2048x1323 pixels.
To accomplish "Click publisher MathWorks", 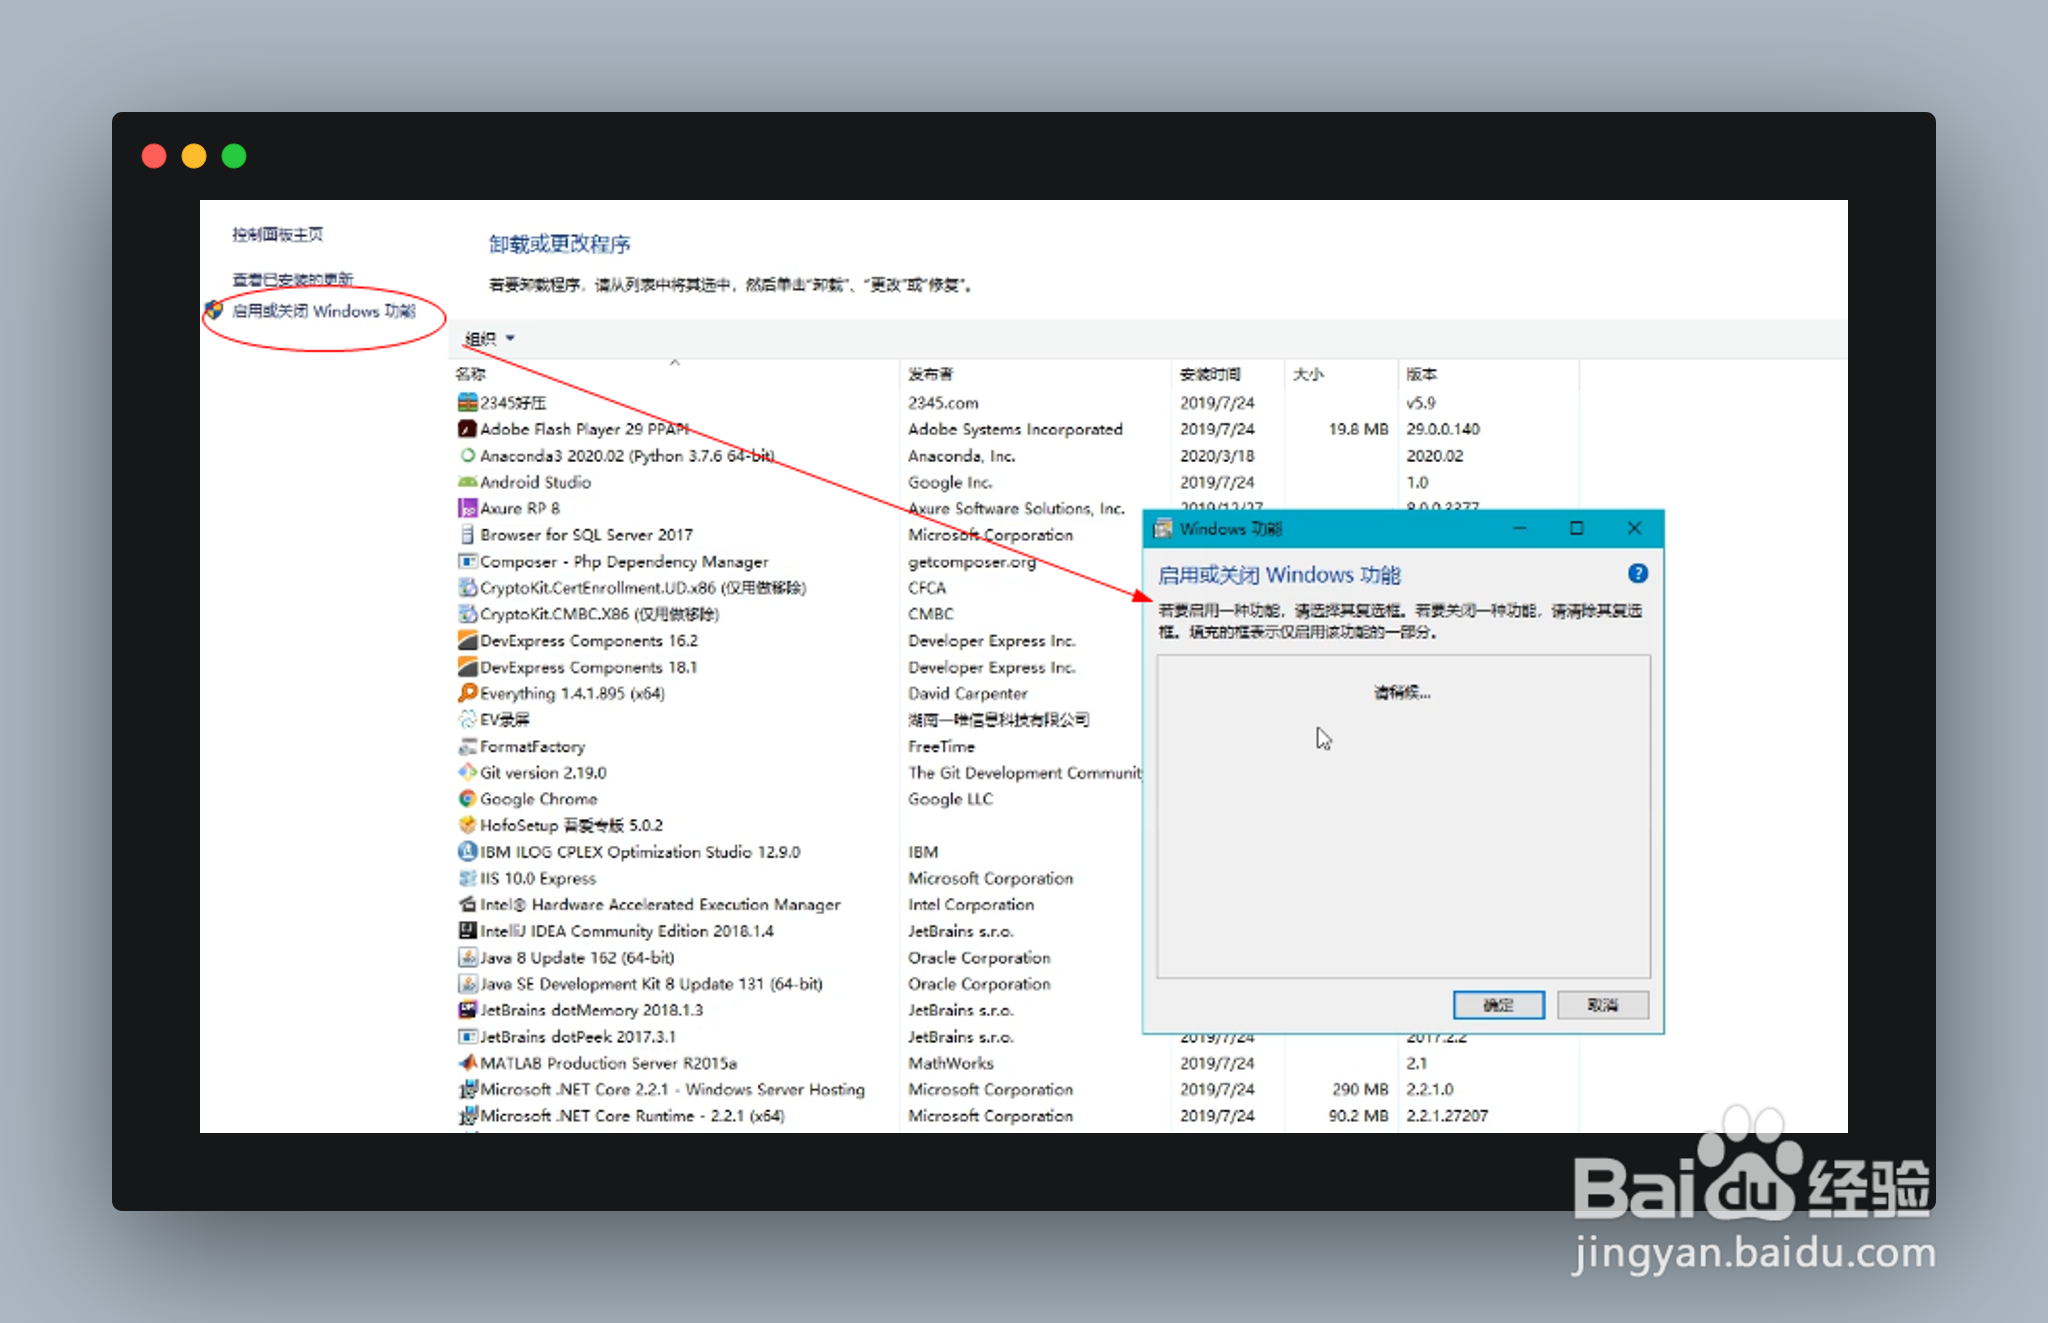I will click(951, 1063).
